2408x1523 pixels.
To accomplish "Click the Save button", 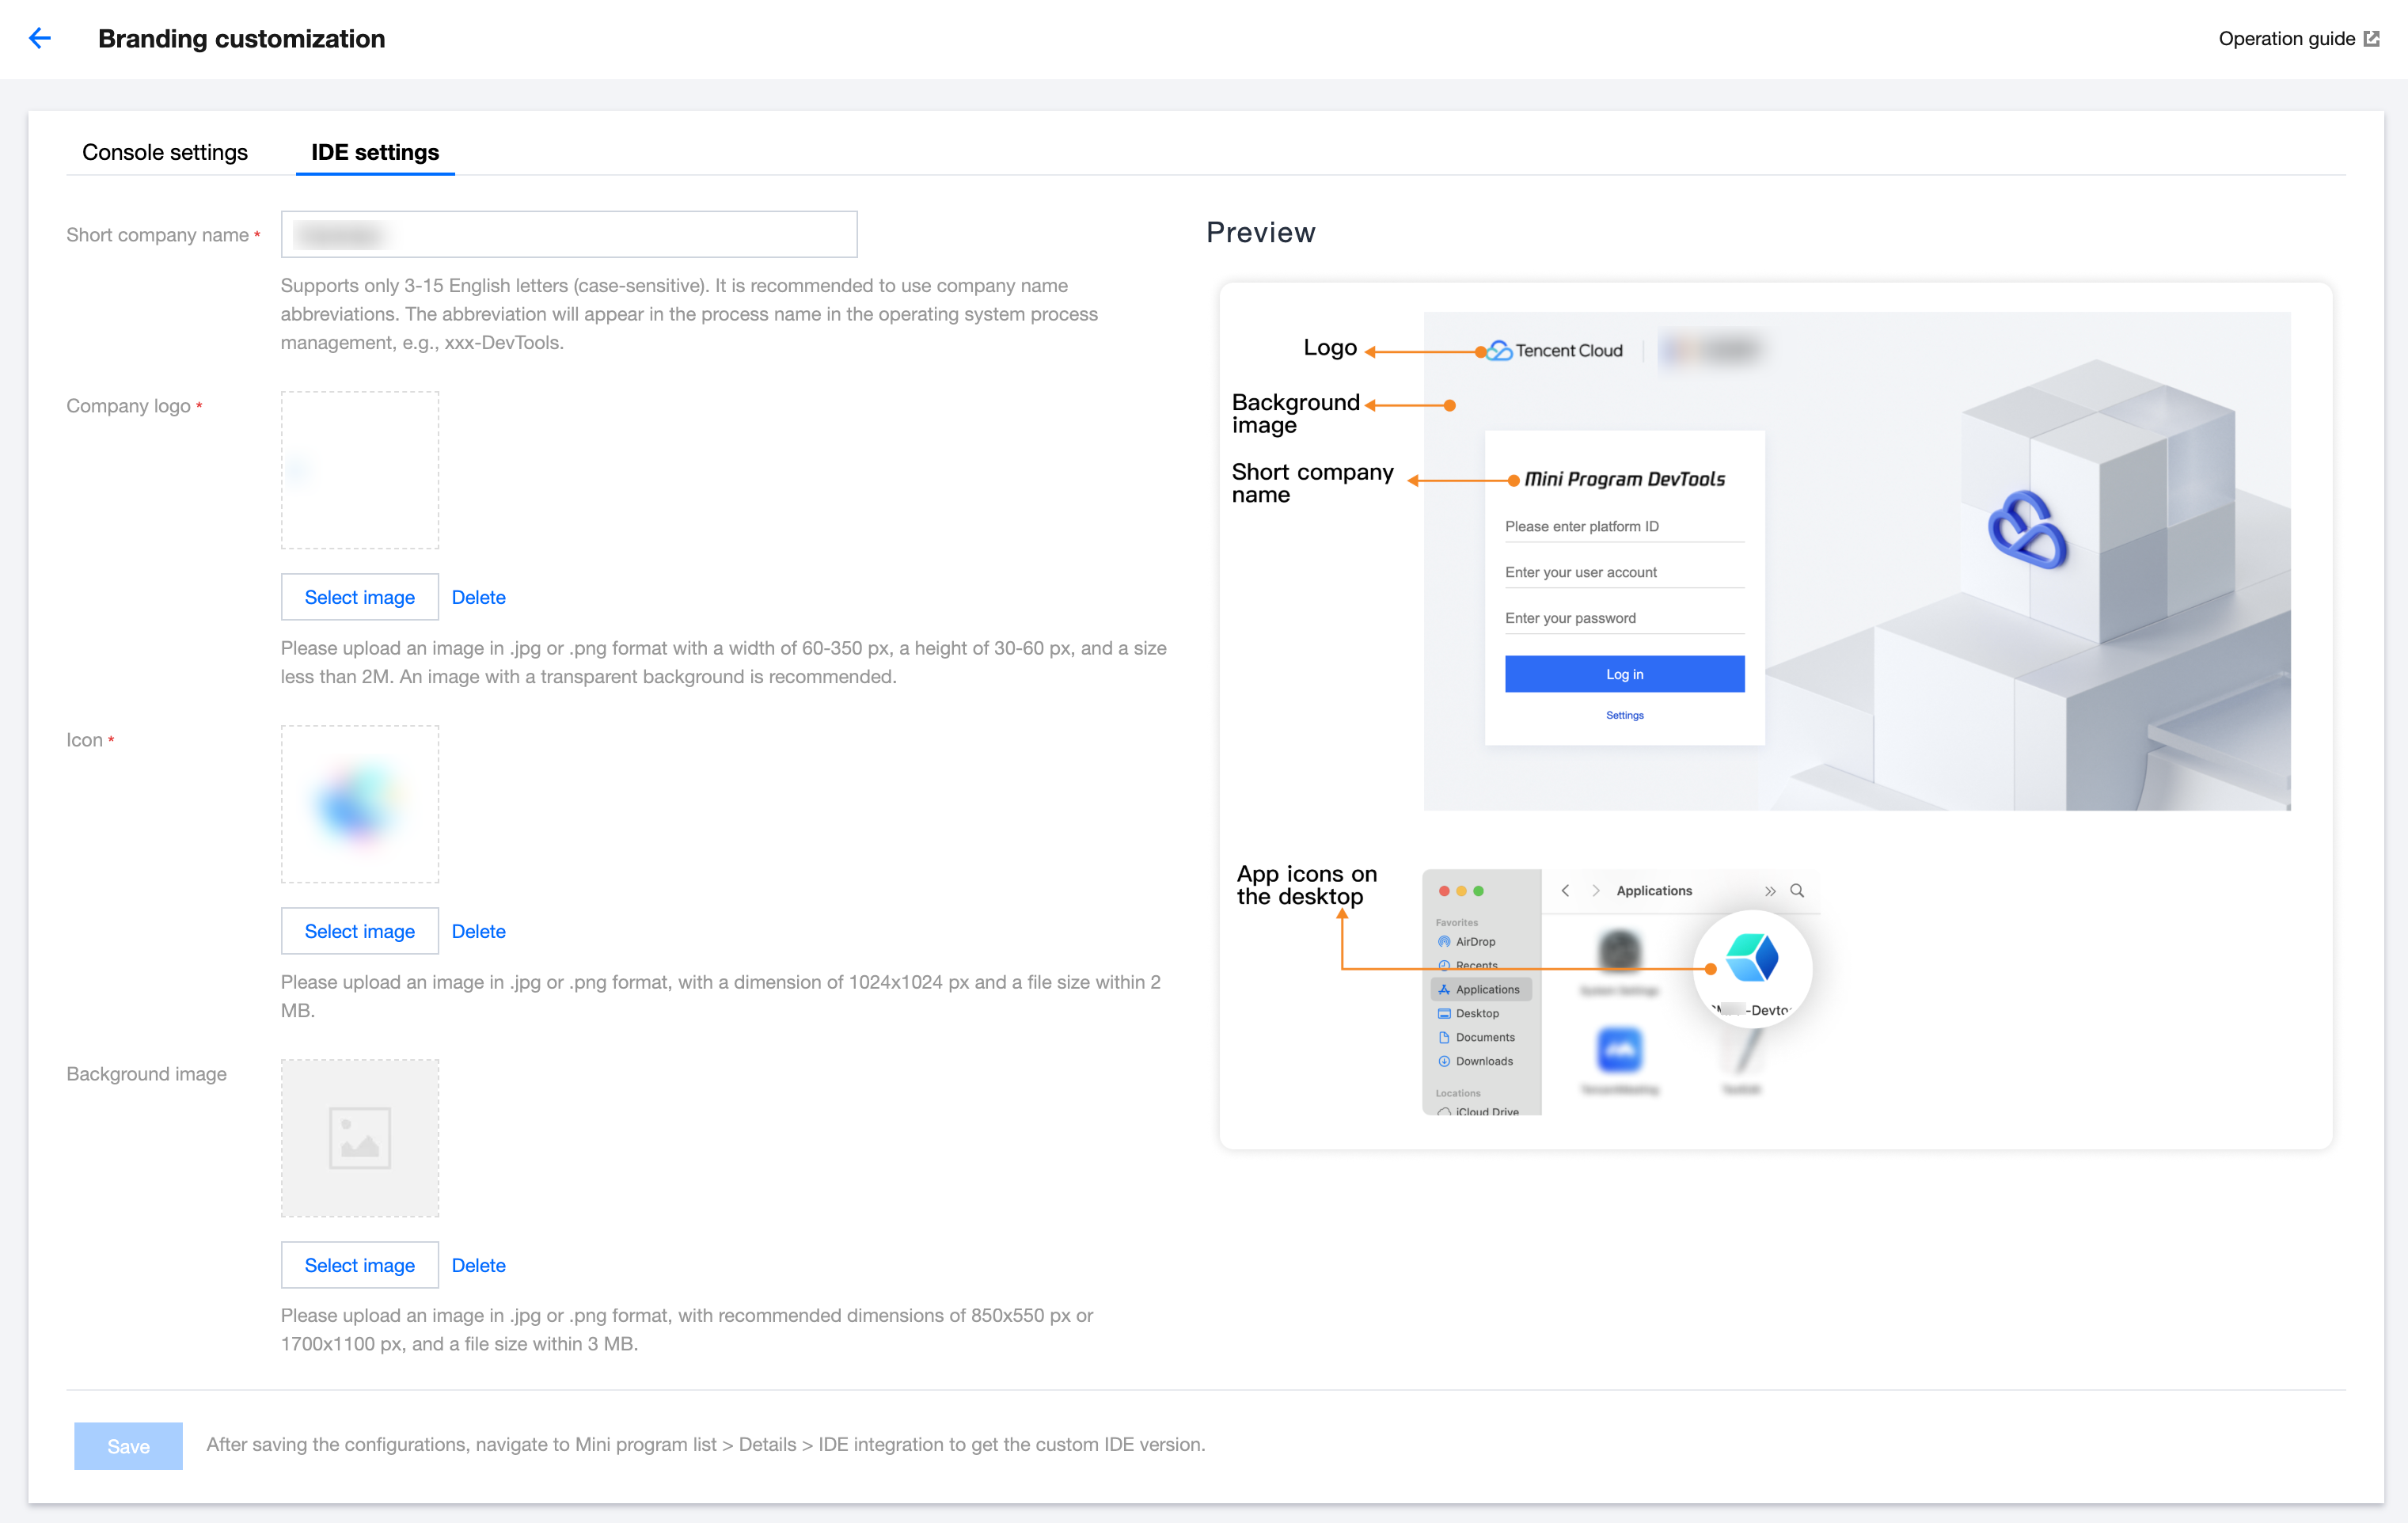I will 128,1445.
